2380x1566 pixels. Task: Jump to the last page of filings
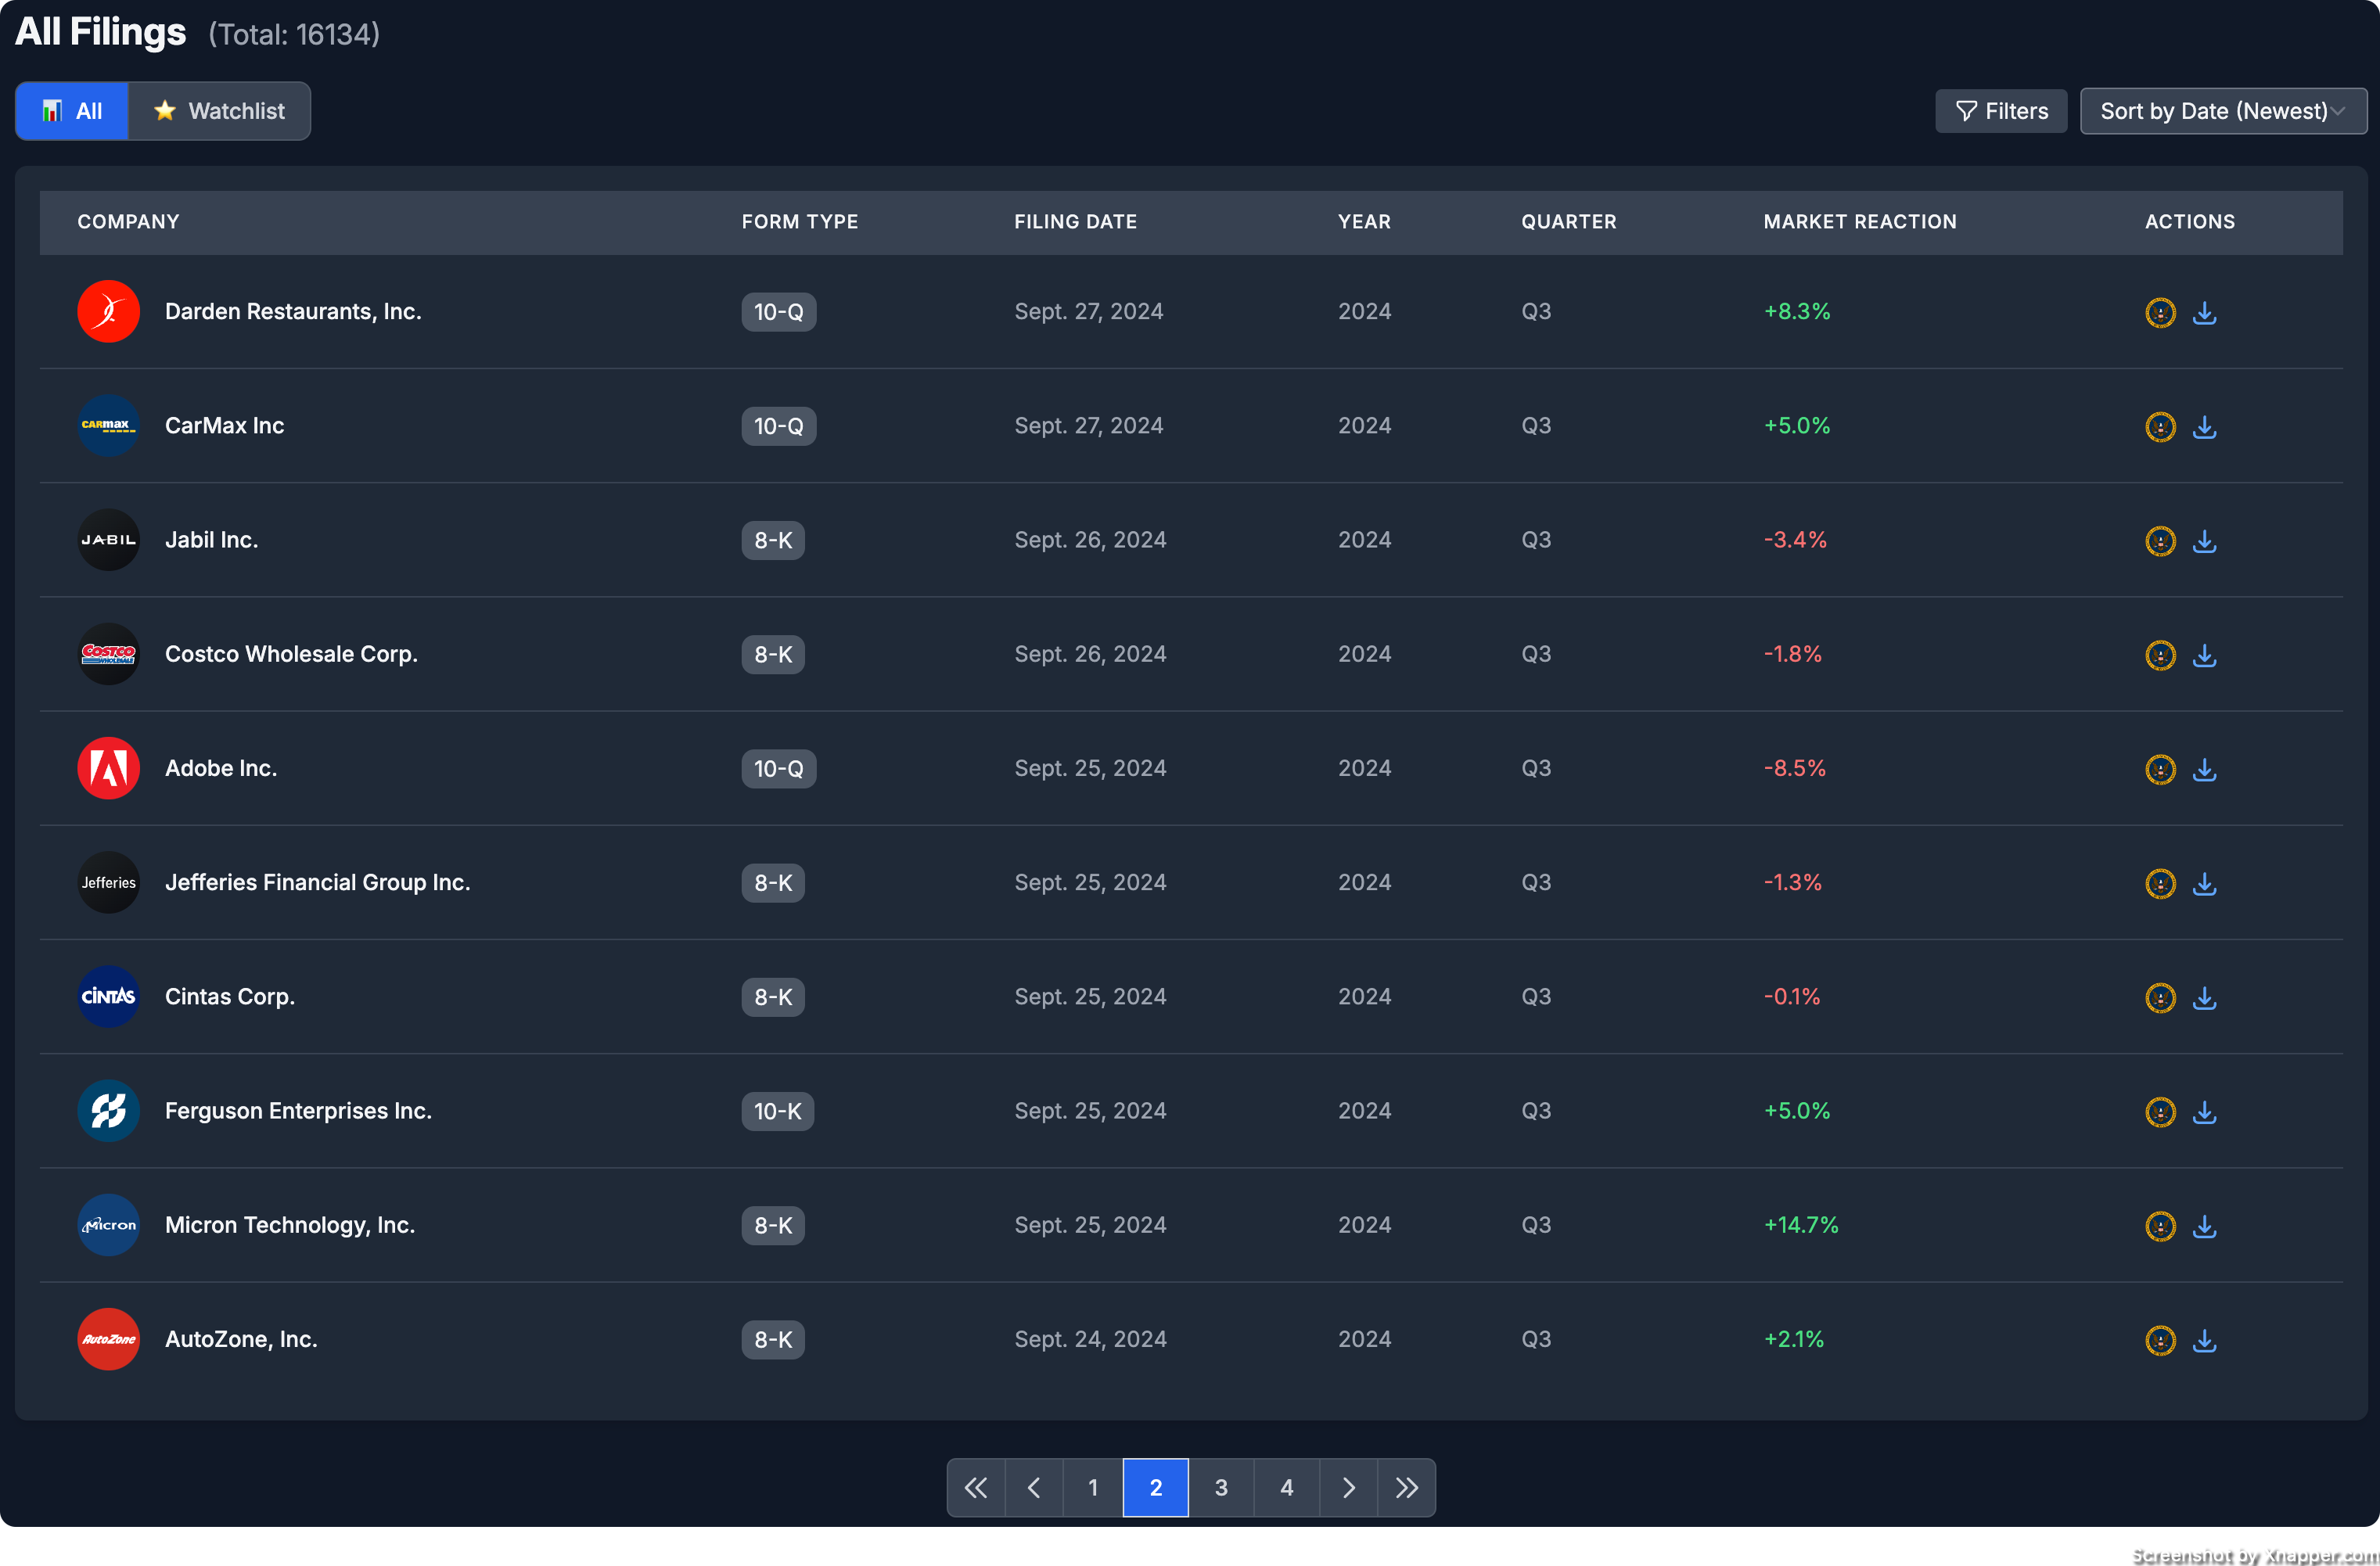coord(1407,1488)
